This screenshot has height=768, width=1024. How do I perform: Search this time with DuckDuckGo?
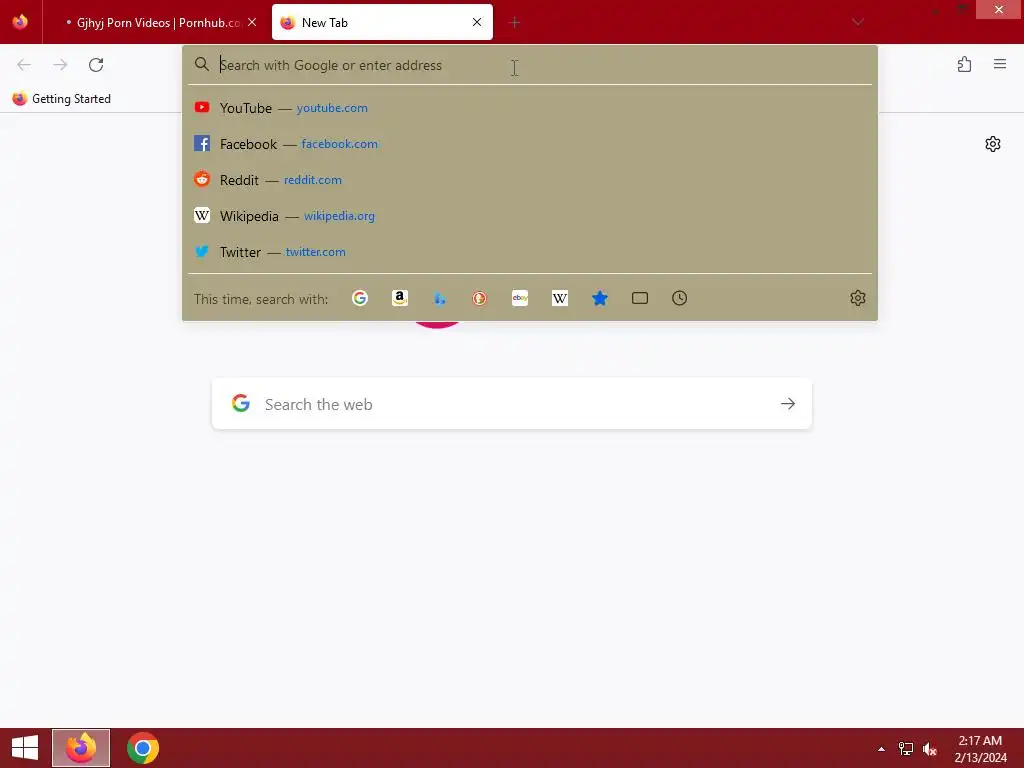click(479, 298)
